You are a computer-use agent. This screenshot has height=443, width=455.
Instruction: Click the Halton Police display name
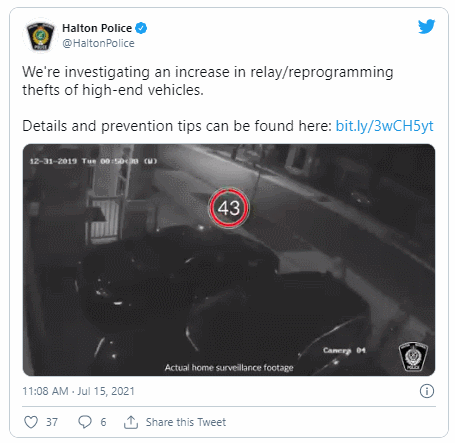97,28
